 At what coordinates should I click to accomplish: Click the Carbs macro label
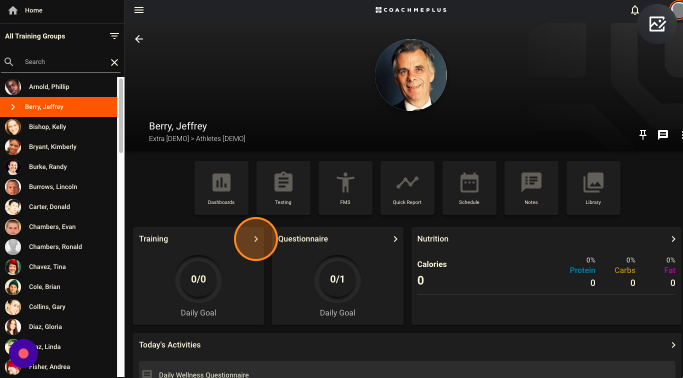tap(625, 270)
